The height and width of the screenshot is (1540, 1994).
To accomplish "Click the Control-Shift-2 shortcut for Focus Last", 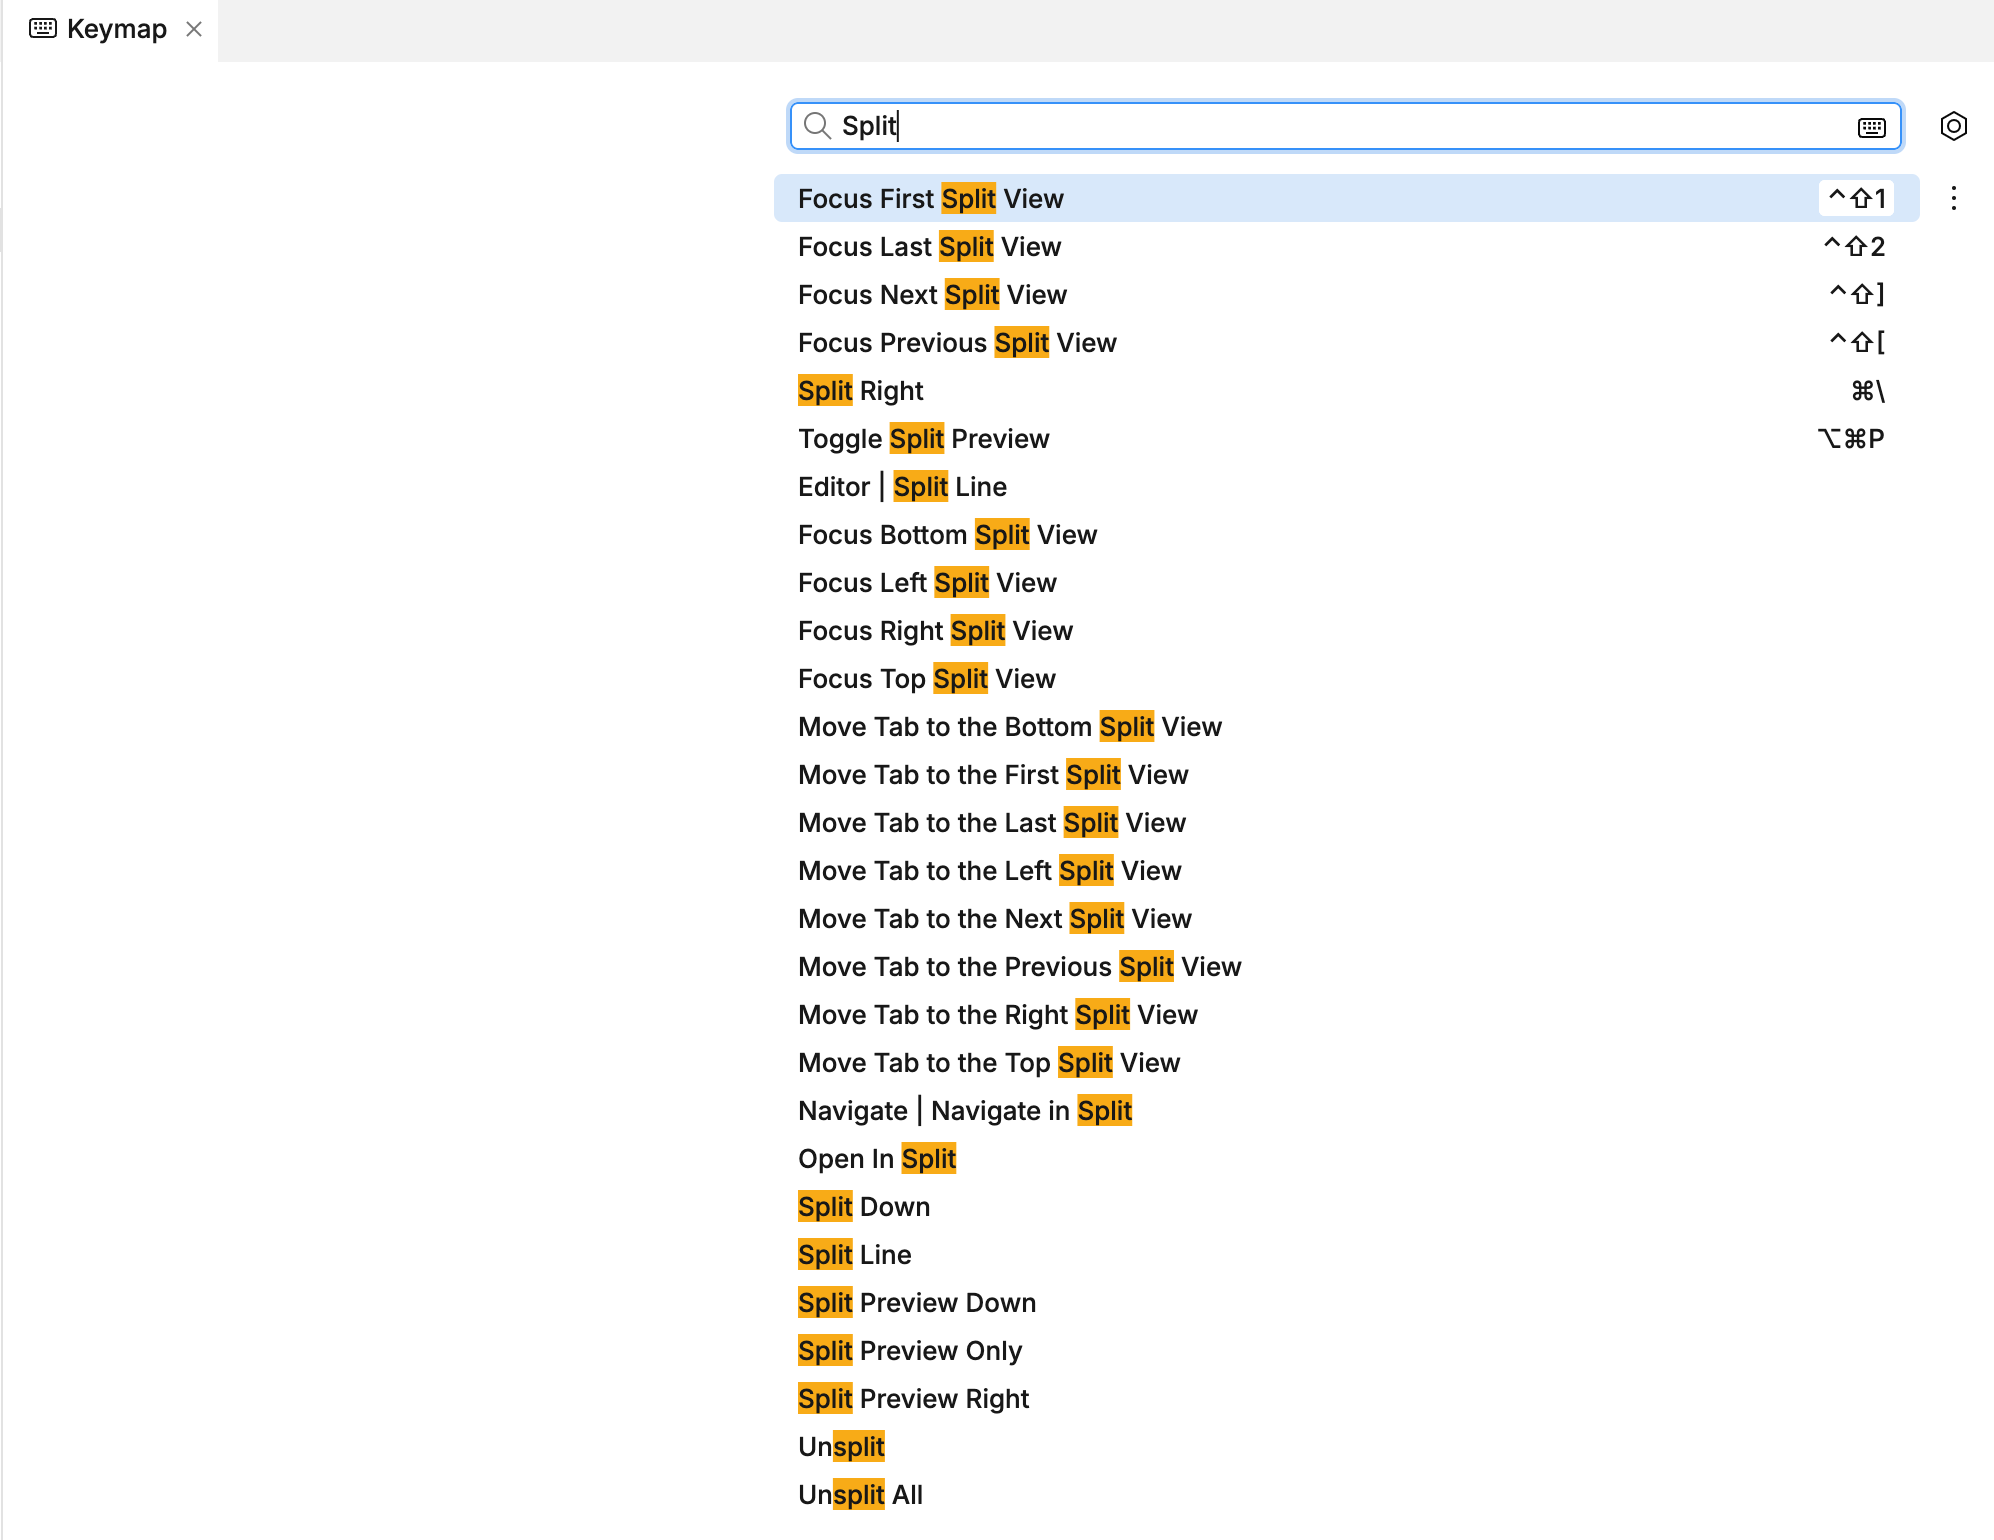I will tap(1854, 246).
